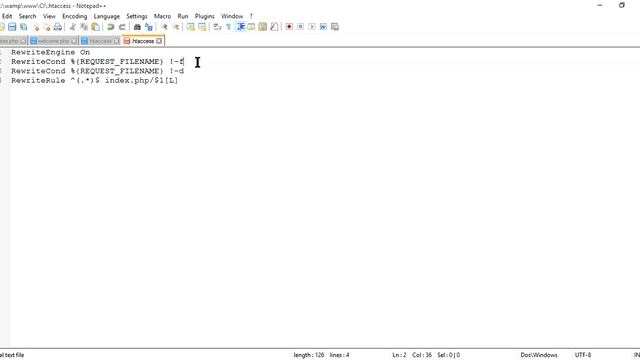Toggle the Word Wrap toolbar icon
Viewport: 640px width, 360px height.
click(217, 27)
